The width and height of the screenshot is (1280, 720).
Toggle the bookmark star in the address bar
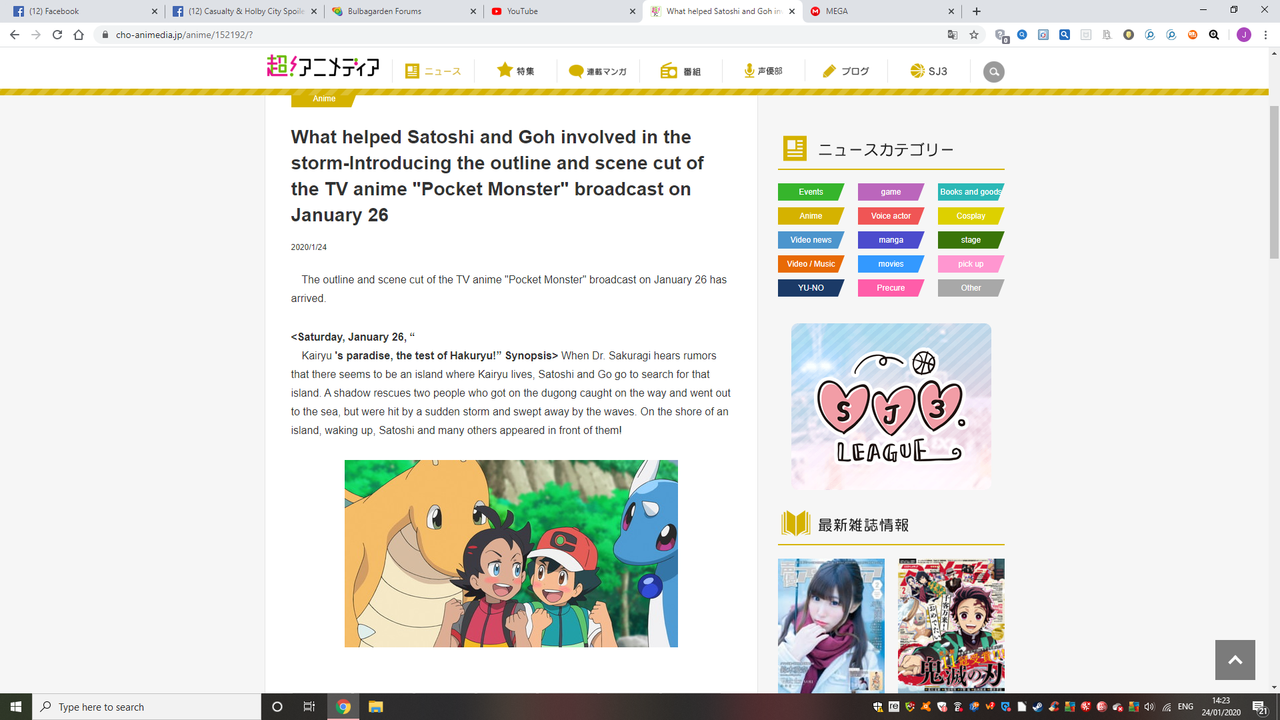pos(973,33)
